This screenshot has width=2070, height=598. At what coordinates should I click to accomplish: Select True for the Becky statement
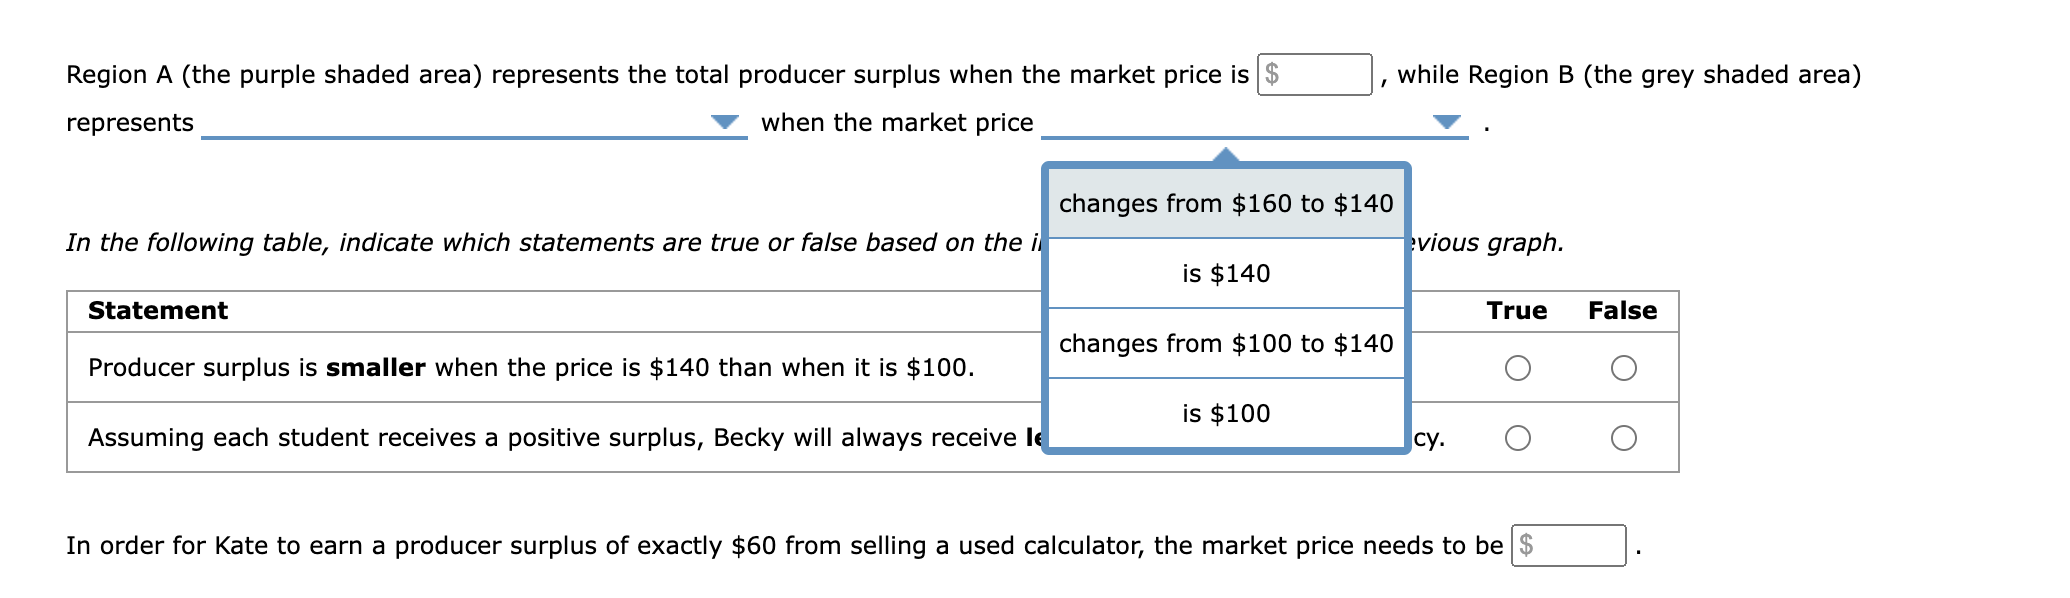coord(1517,437)
